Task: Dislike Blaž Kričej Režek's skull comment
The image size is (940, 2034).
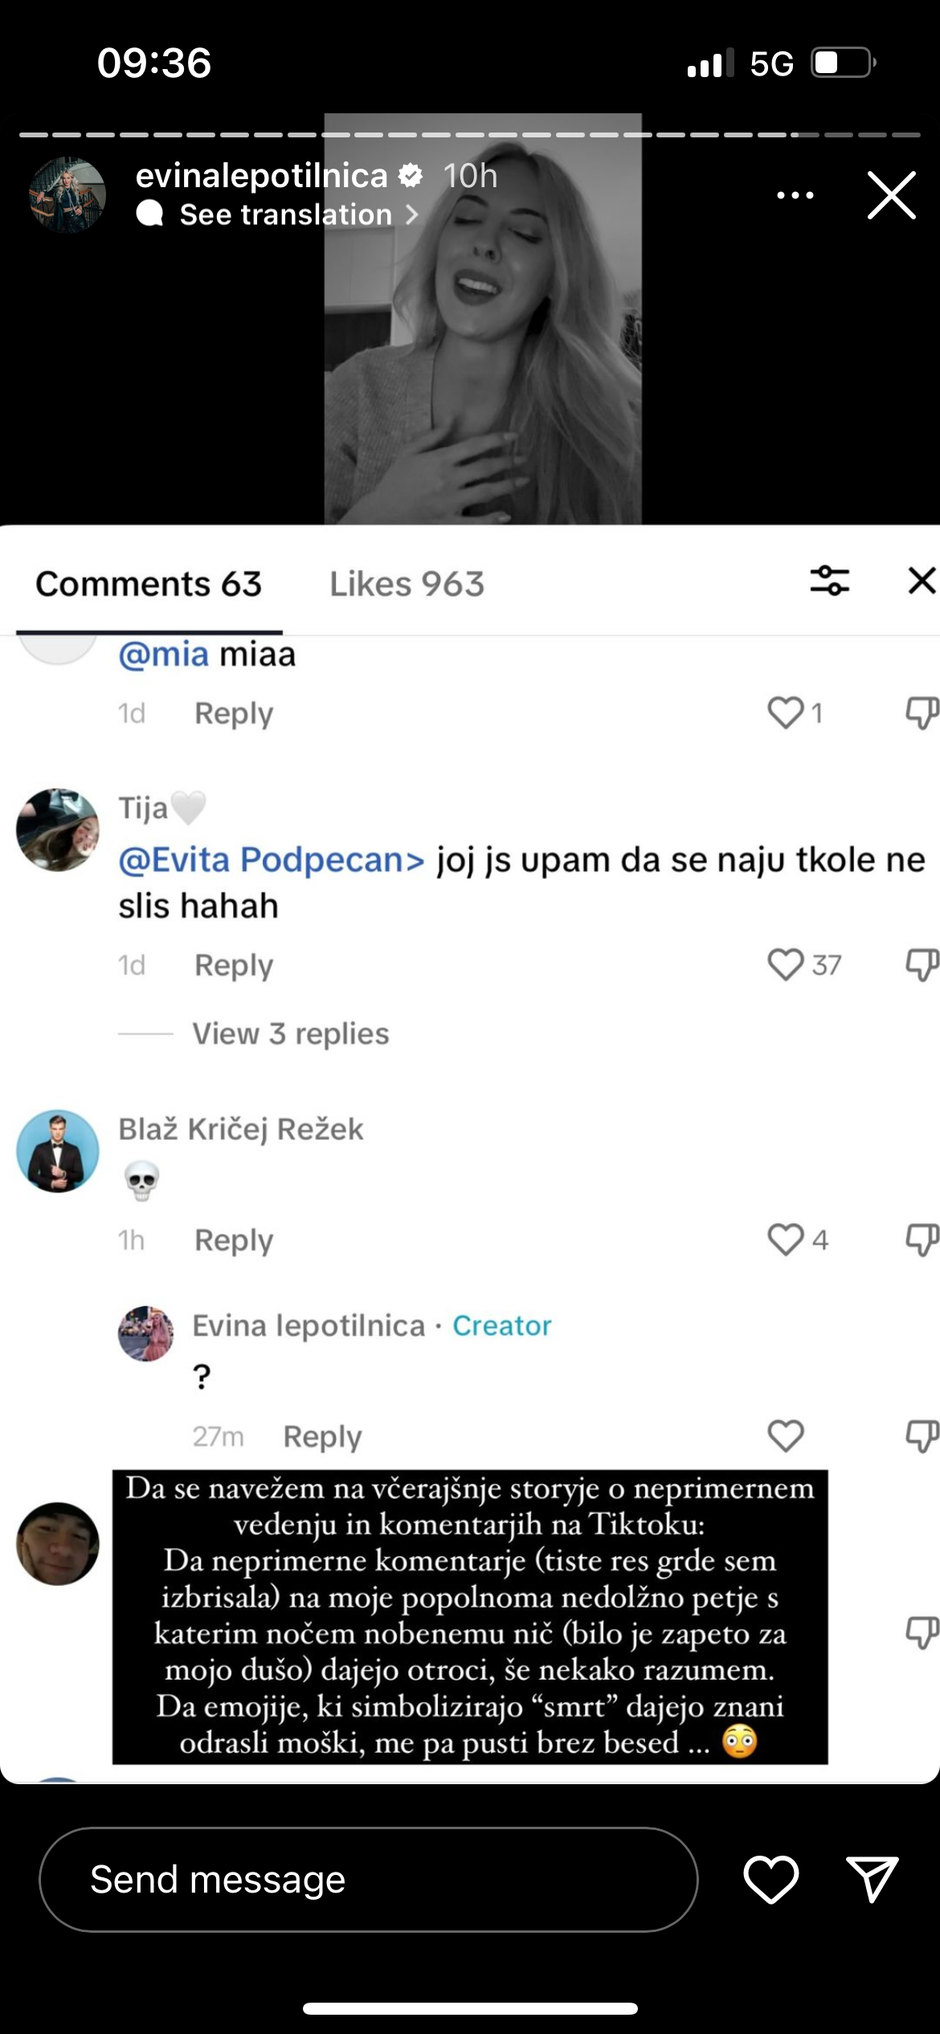Action: (921, 1240)
